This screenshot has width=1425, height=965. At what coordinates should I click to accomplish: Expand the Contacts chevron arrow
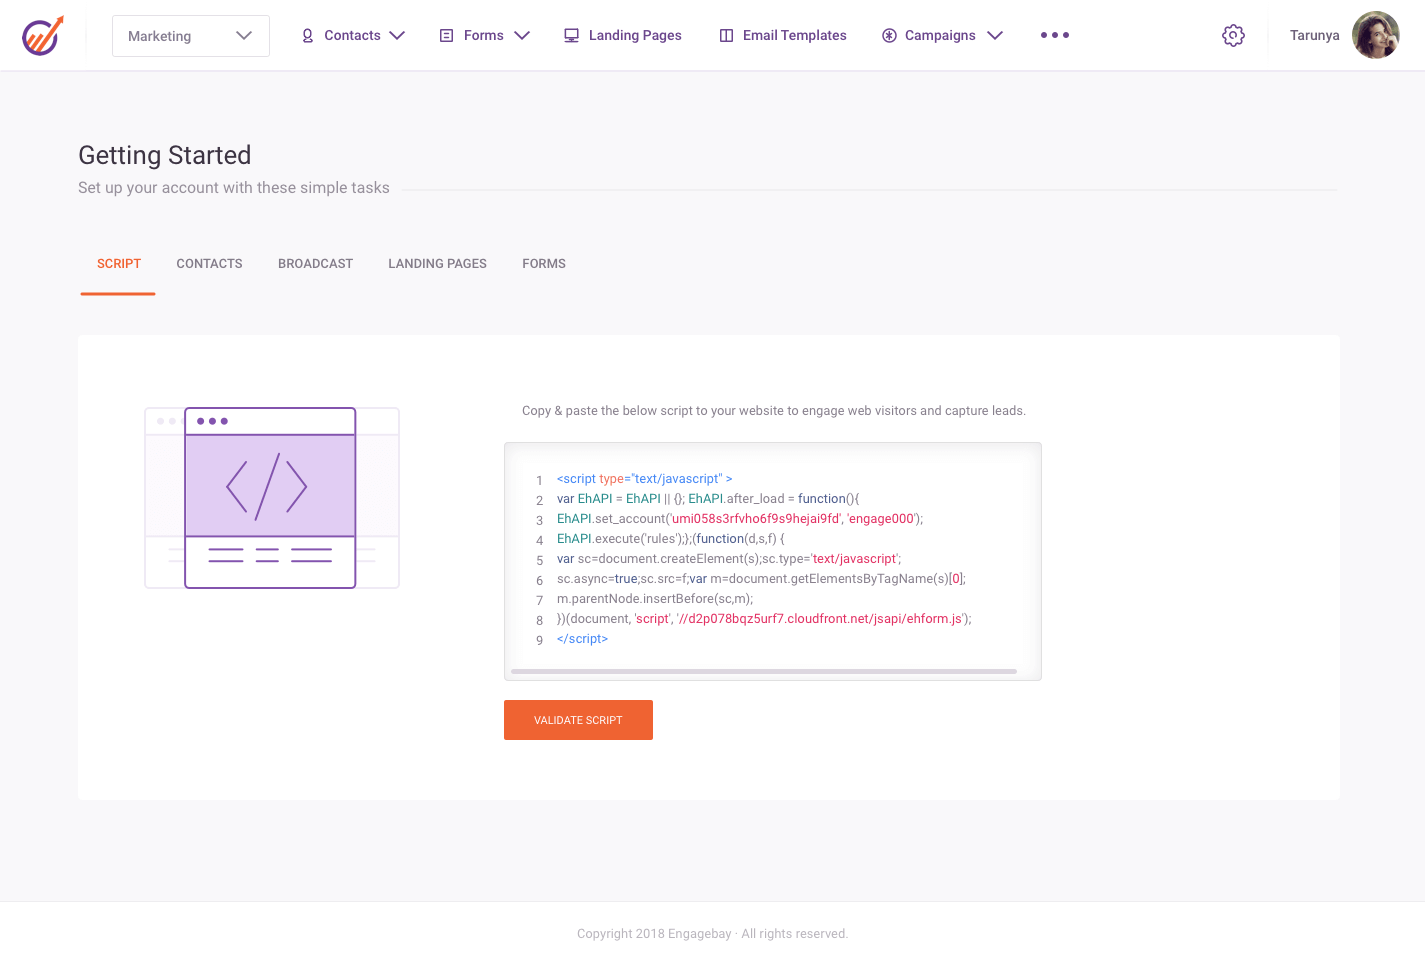(x=397, y=36)
